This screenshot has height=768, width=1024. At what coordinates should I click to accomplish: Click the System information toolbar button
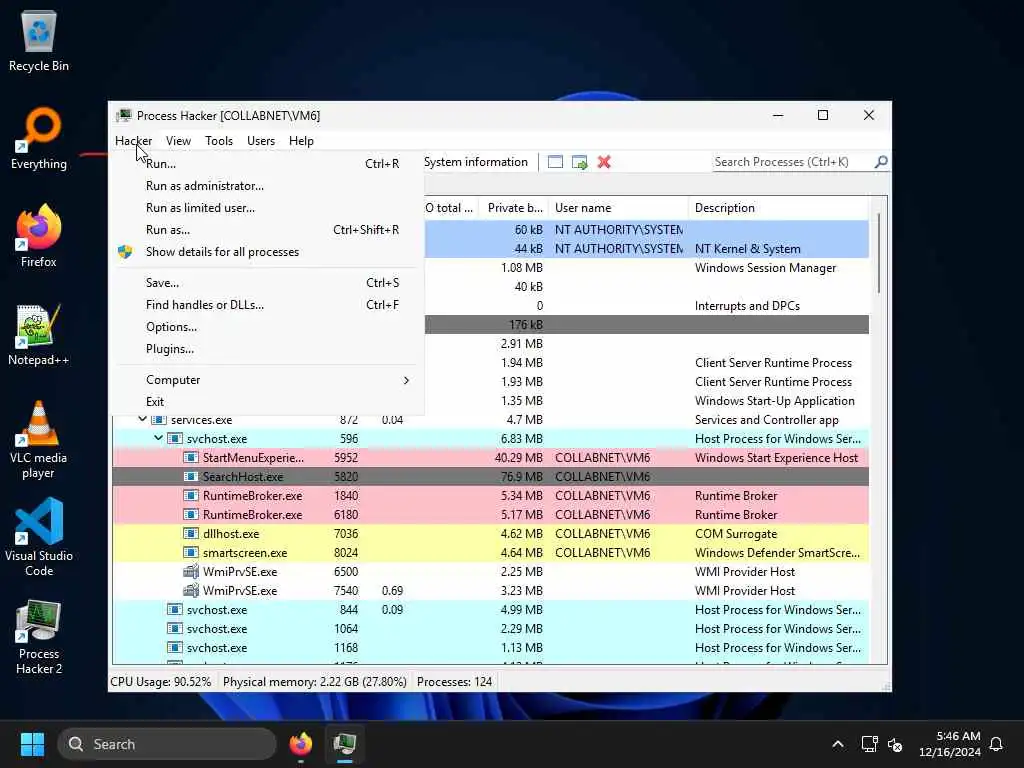476,162
